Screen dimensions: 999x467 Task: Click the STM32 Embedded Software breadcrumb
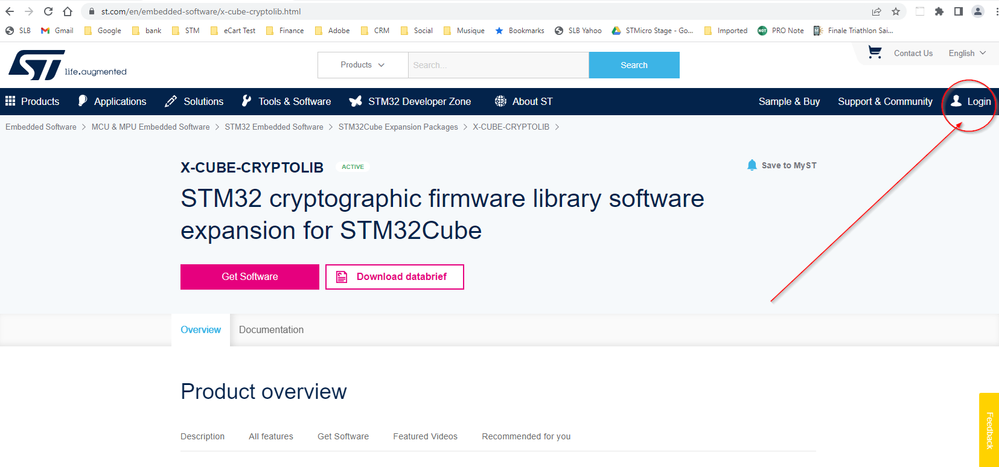[x=274, y=127]
